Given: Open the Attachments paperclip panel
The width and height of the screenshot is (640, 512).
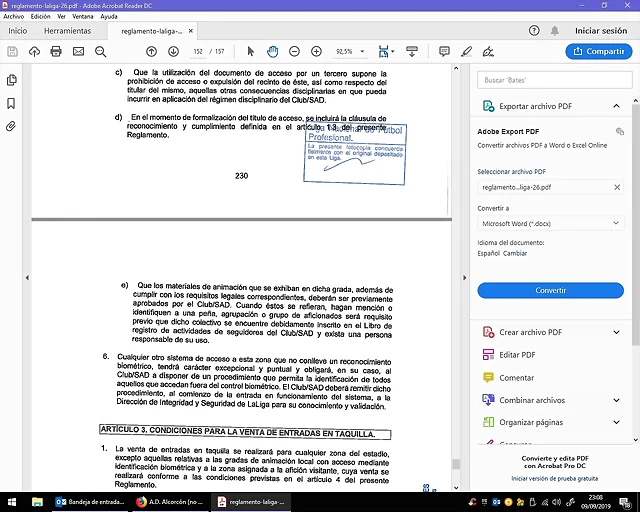Looking at the screenshot, I should click(x=11, y=126).
